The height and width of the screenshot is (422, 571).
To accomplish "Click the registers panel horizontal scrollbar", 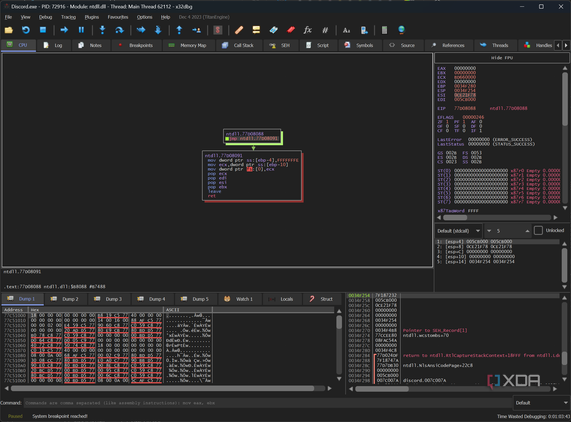I will tap(455, 217).
